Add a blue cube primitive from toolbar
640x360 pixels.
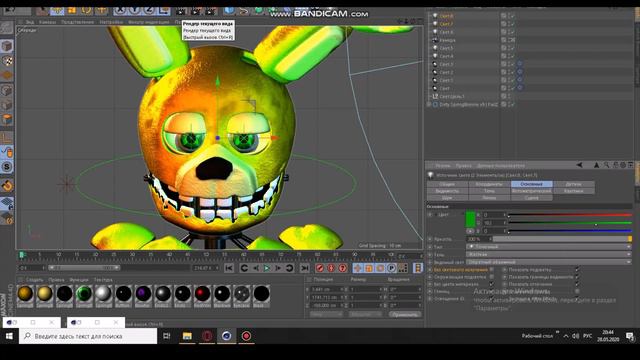click(x=229, y=11)
